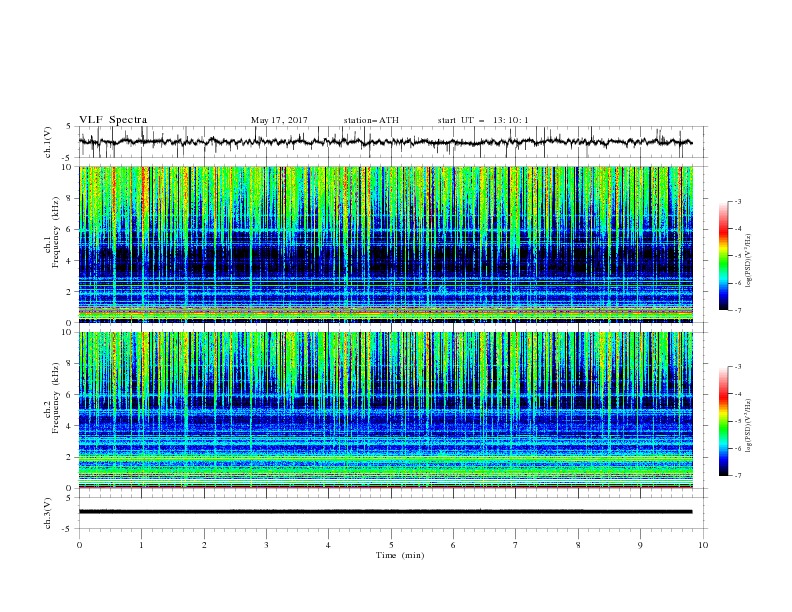Click the ch.2 spectrogram color scale bar

tap(724, 421)
